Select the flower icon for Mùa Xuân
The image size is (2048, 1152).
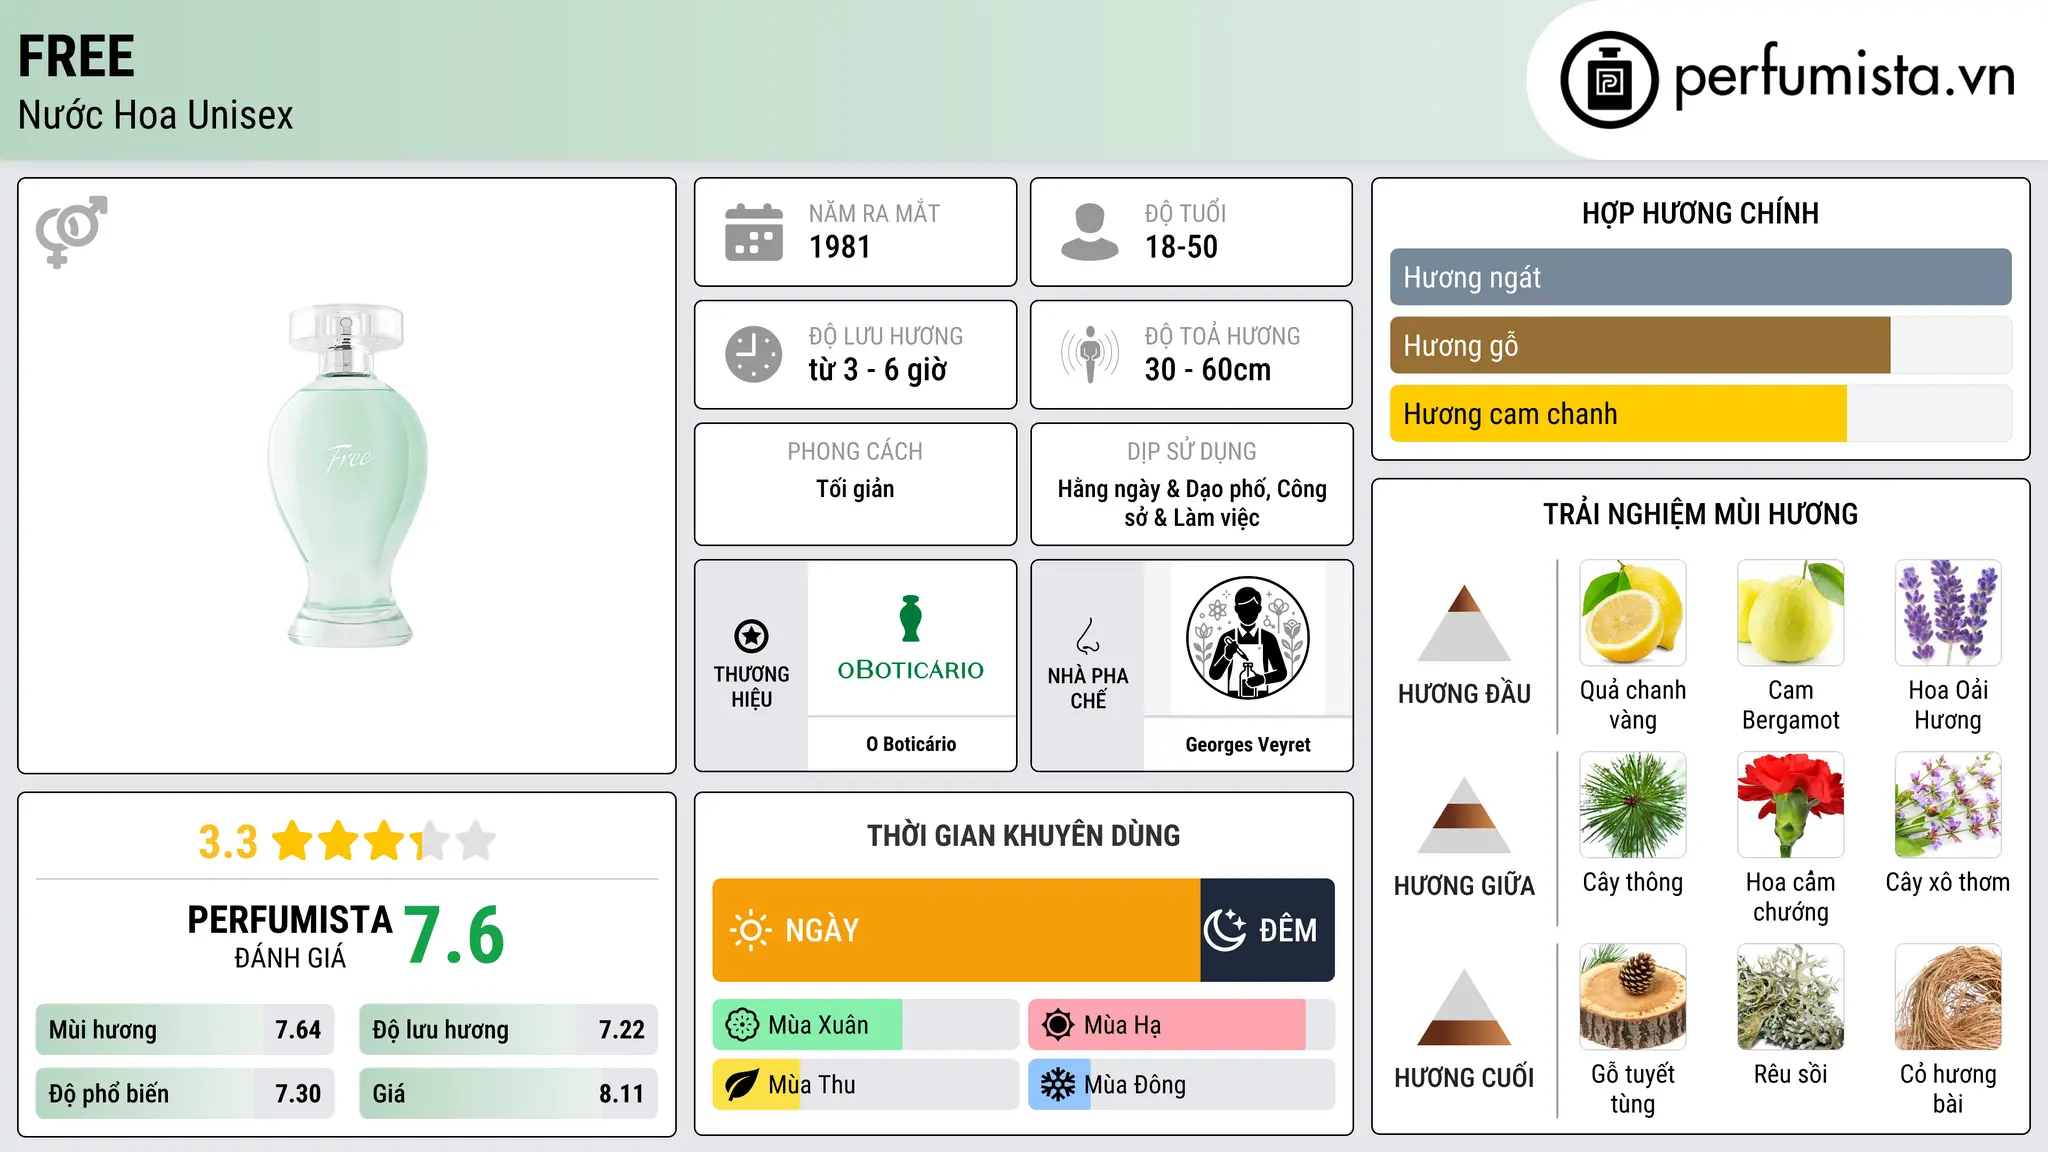click(x=742, y=1025)
